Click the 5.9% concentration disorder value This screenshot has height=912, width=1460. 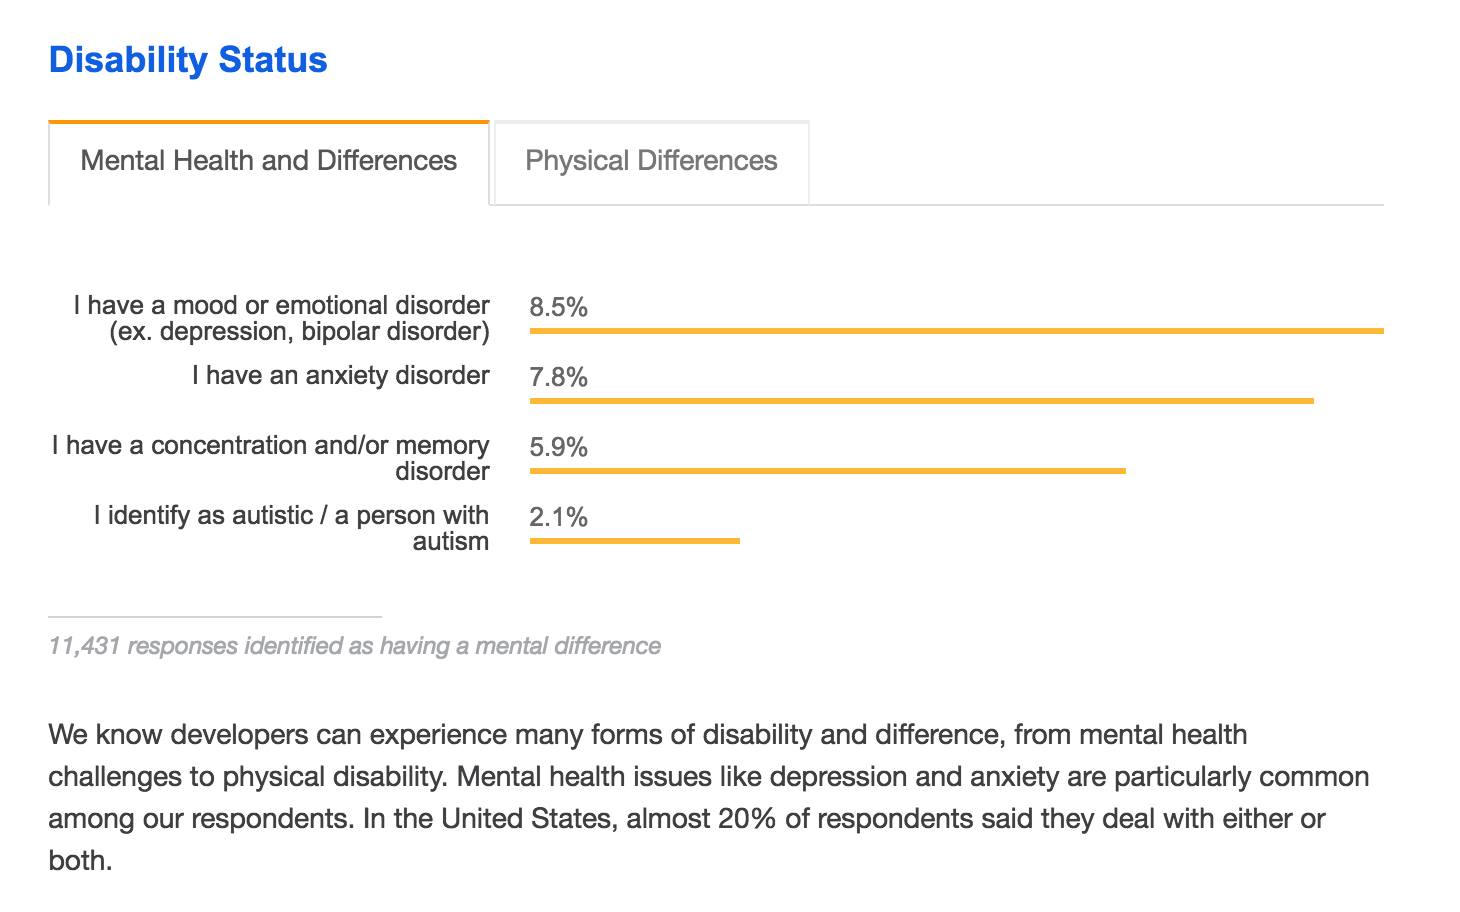point(558,447)
